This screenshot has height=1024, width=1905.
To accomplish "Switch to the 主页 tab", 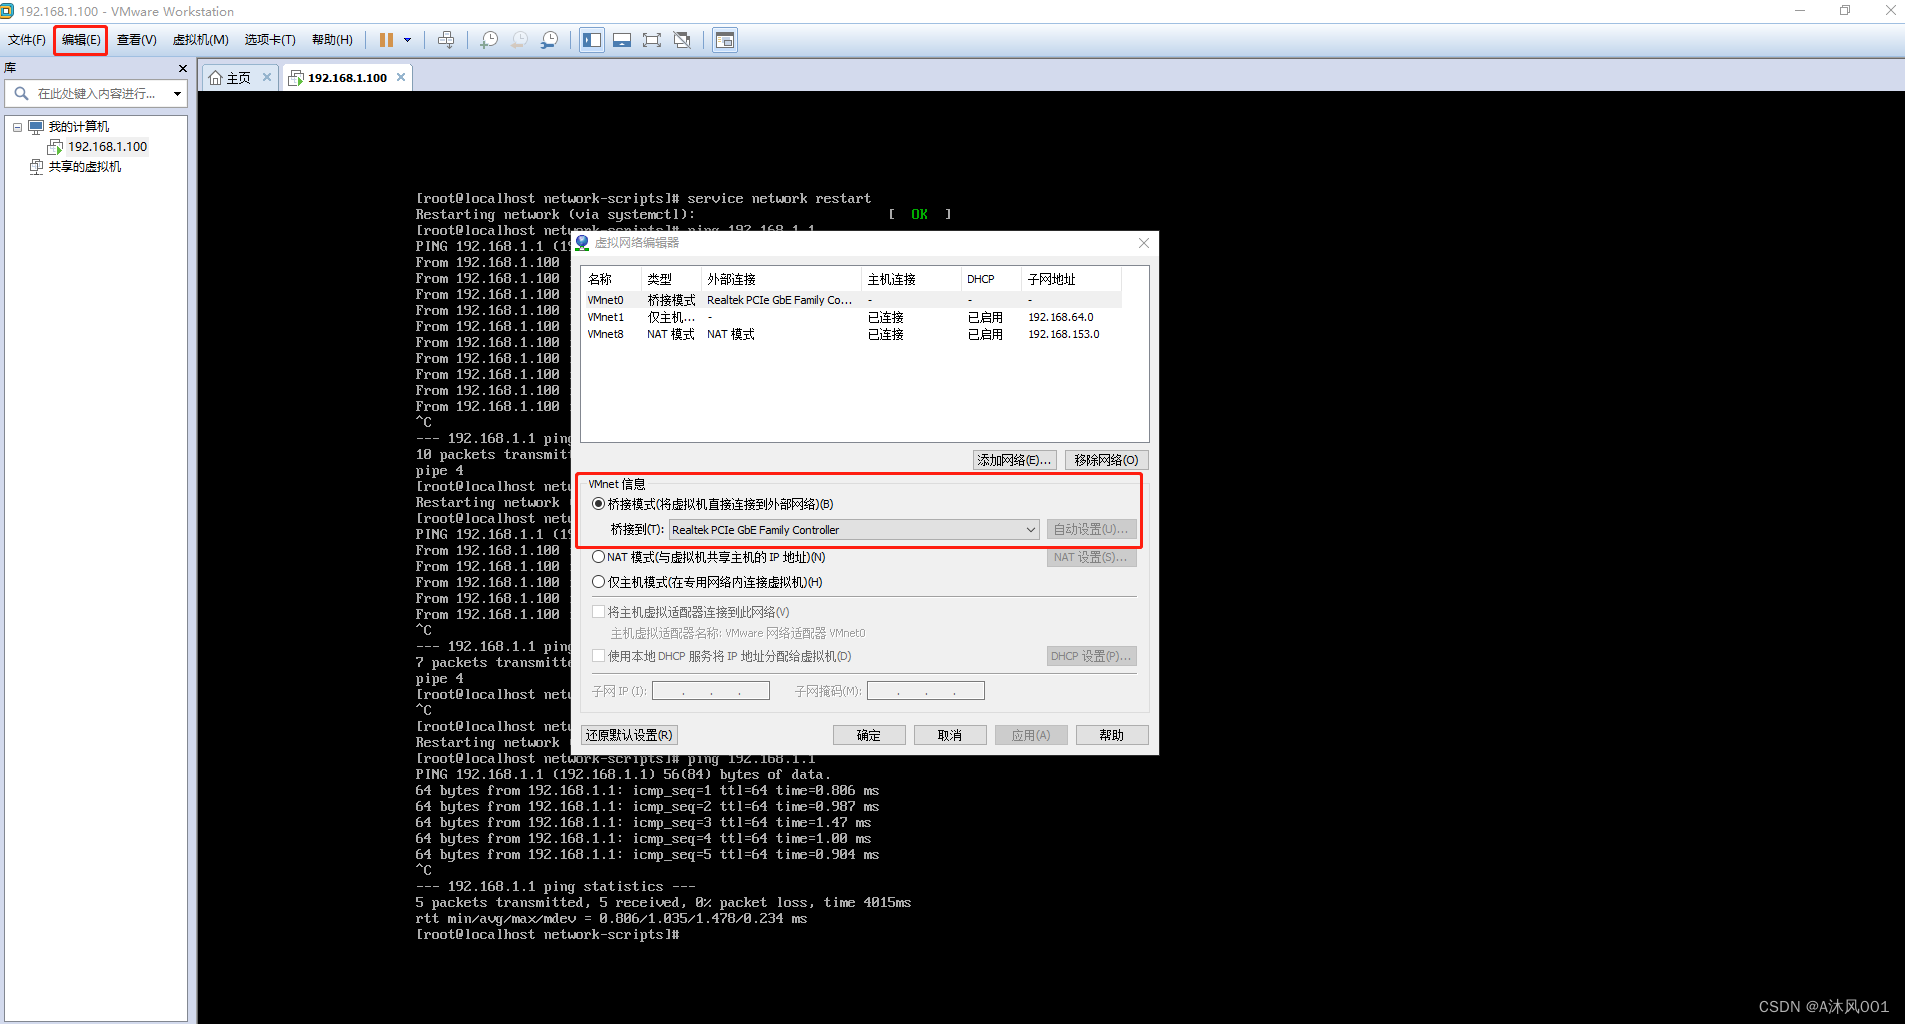I will point(237,76).
